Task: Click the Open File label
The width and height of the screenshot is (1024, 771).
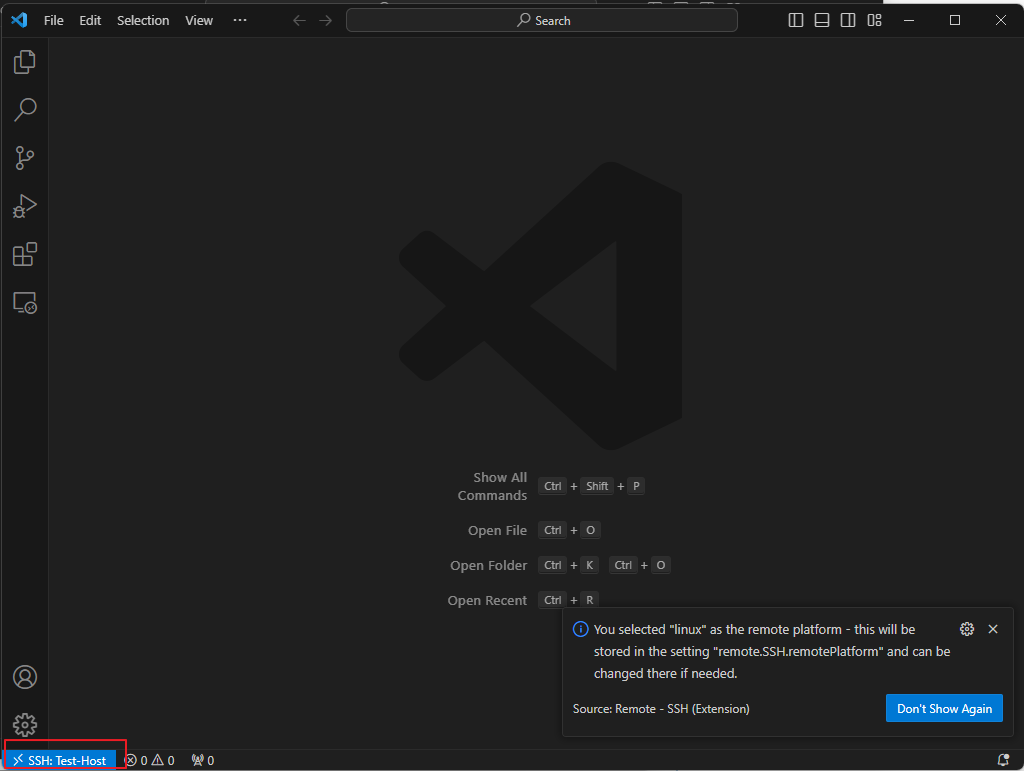Action: click(x=498, y=530)
